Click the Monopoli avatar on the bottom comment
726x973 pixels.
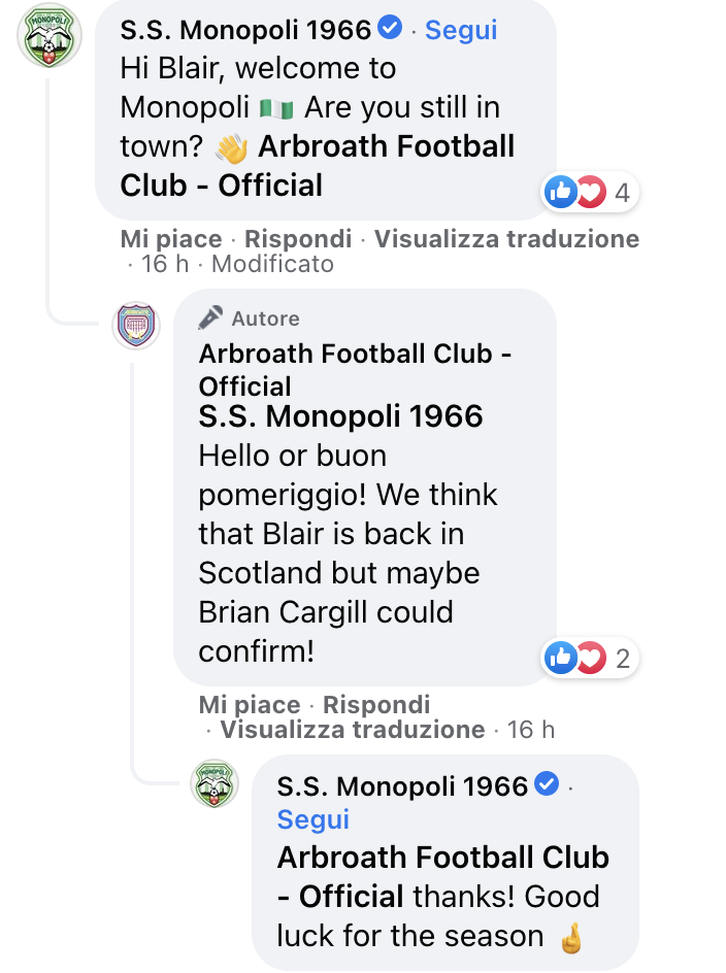(214, 785)
